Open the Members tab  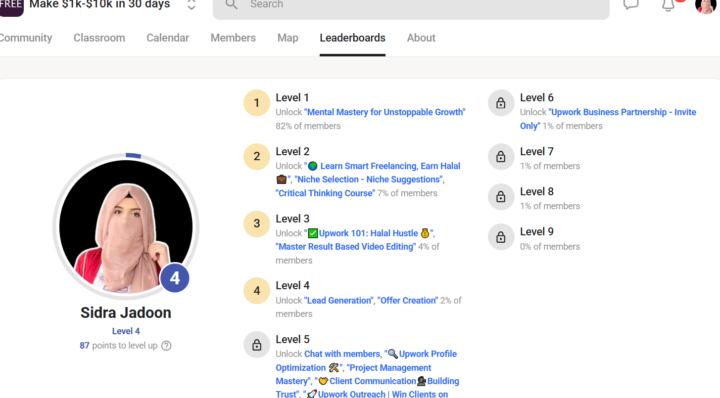[233, 38]
